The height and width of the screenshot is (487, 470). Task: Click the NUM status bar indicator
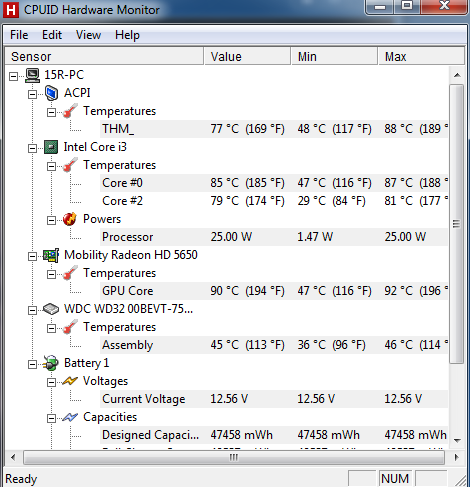tap(395, 479)
